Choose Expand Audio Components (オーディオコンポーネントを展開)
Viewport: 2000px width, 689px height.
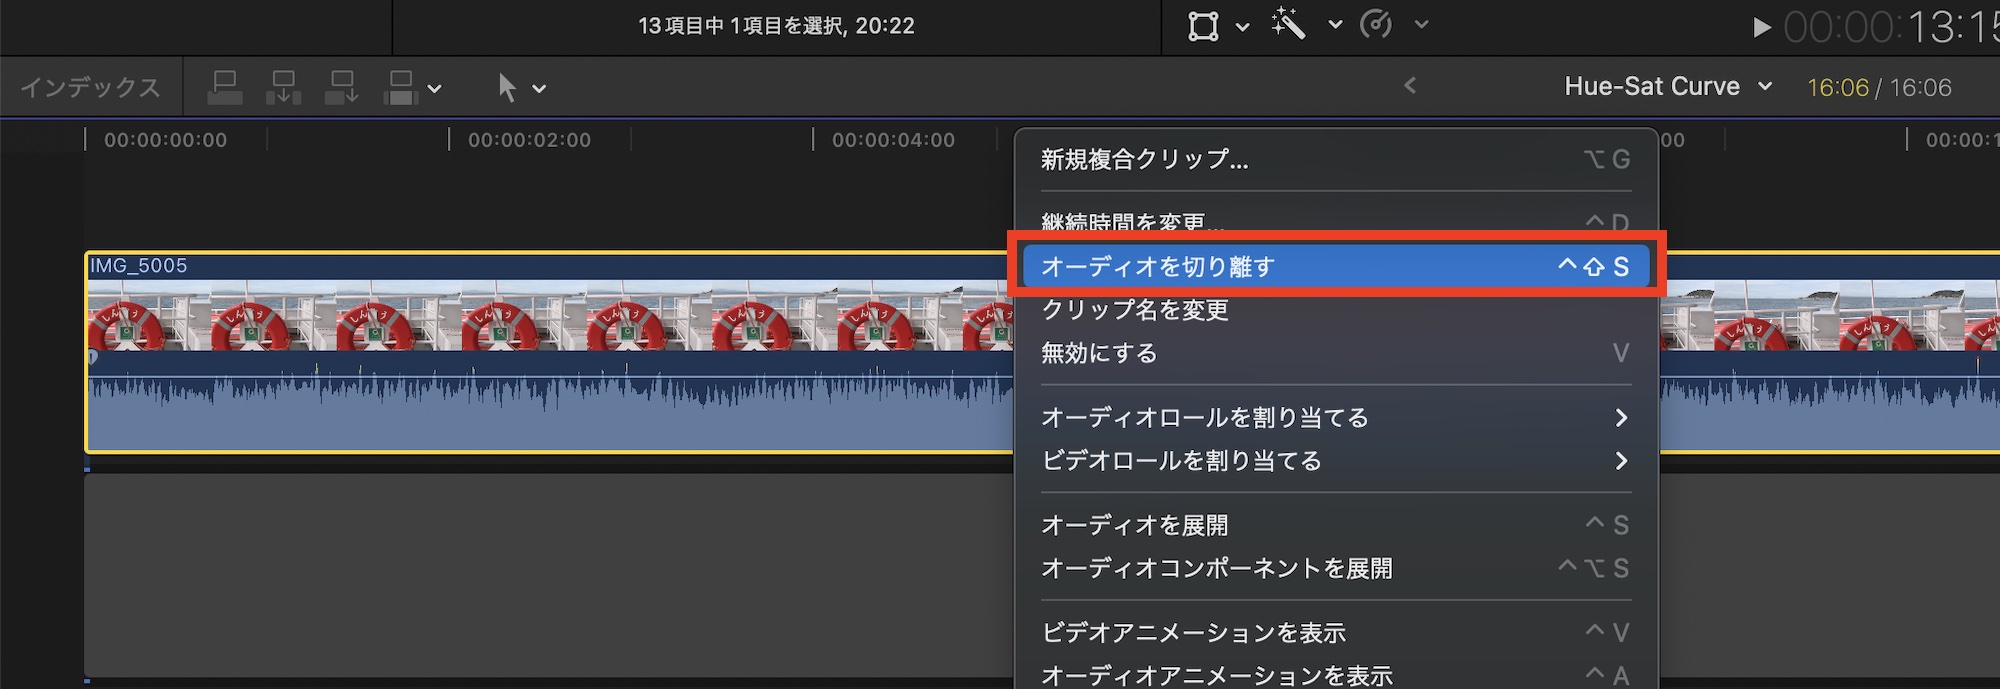tap(1336, 568)
